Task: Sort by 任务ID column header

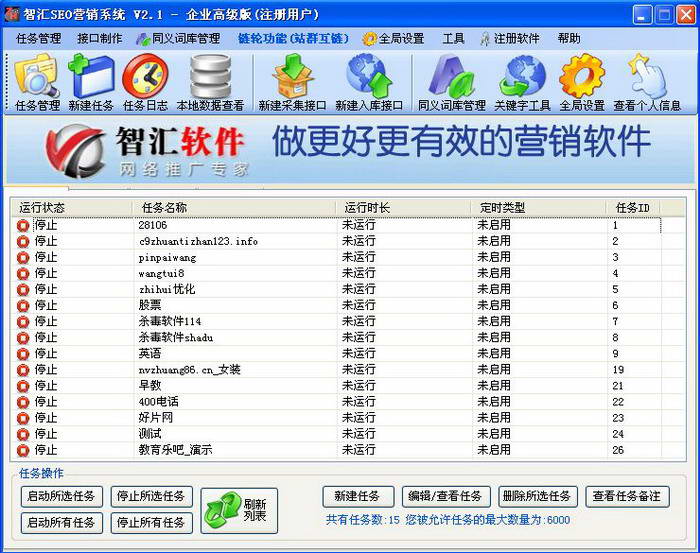Action: (633, 208)
